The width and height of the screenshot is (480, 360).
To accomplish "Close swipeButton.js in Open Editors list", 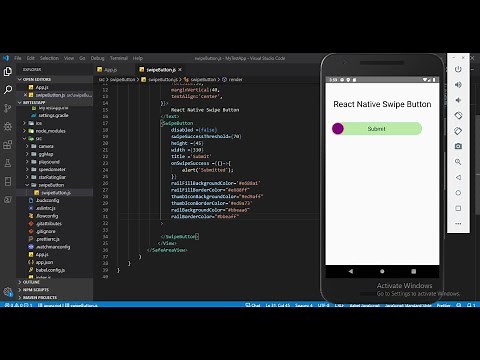I will tap(25, 95).
